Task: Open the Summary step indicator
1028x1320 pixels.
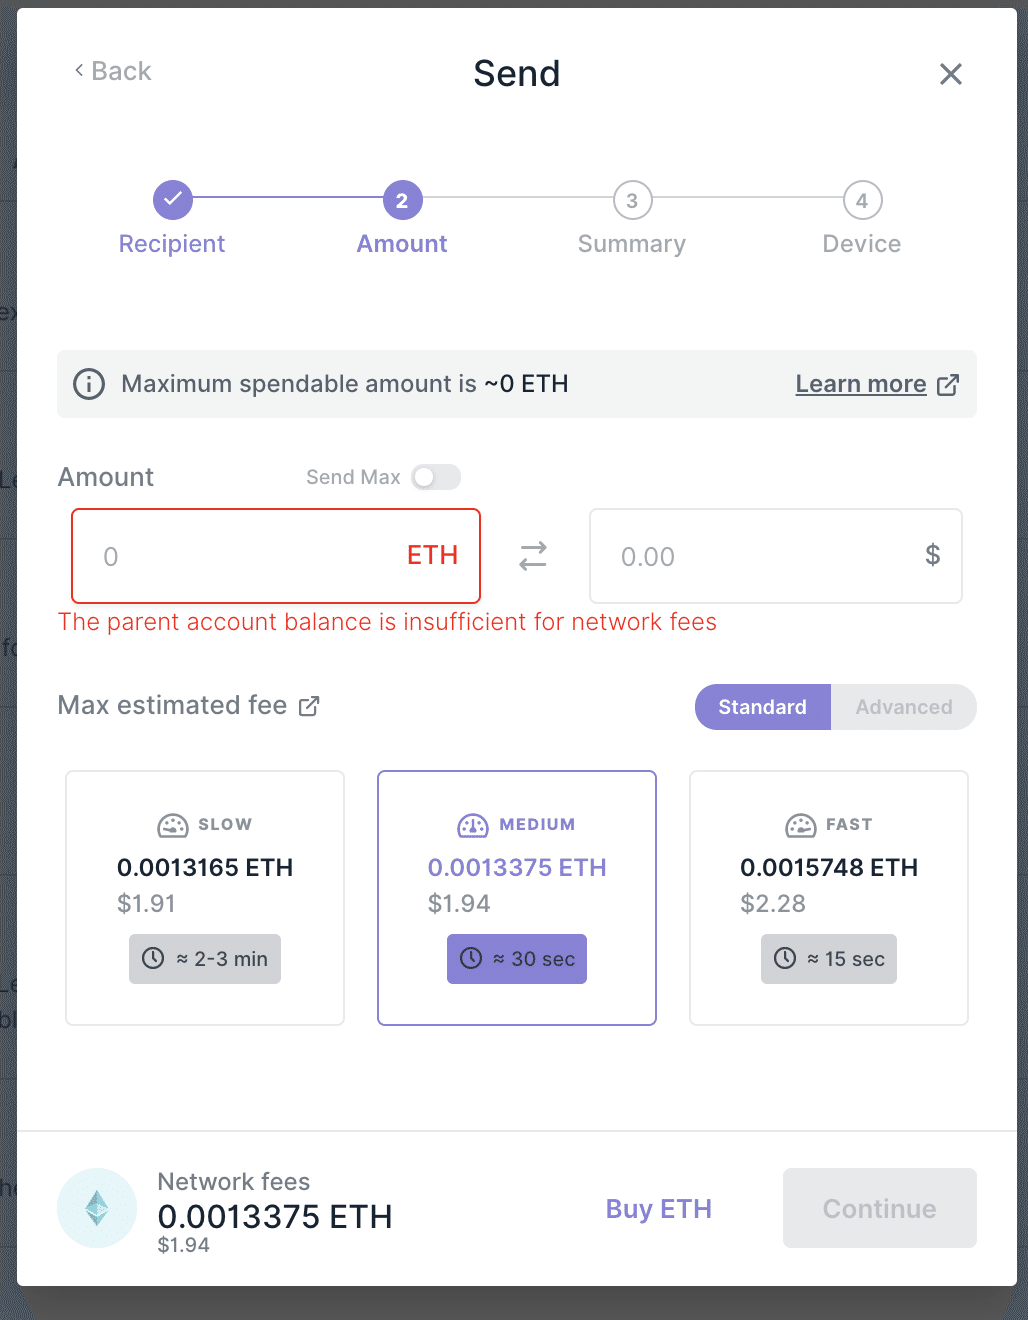Action: 632,200
